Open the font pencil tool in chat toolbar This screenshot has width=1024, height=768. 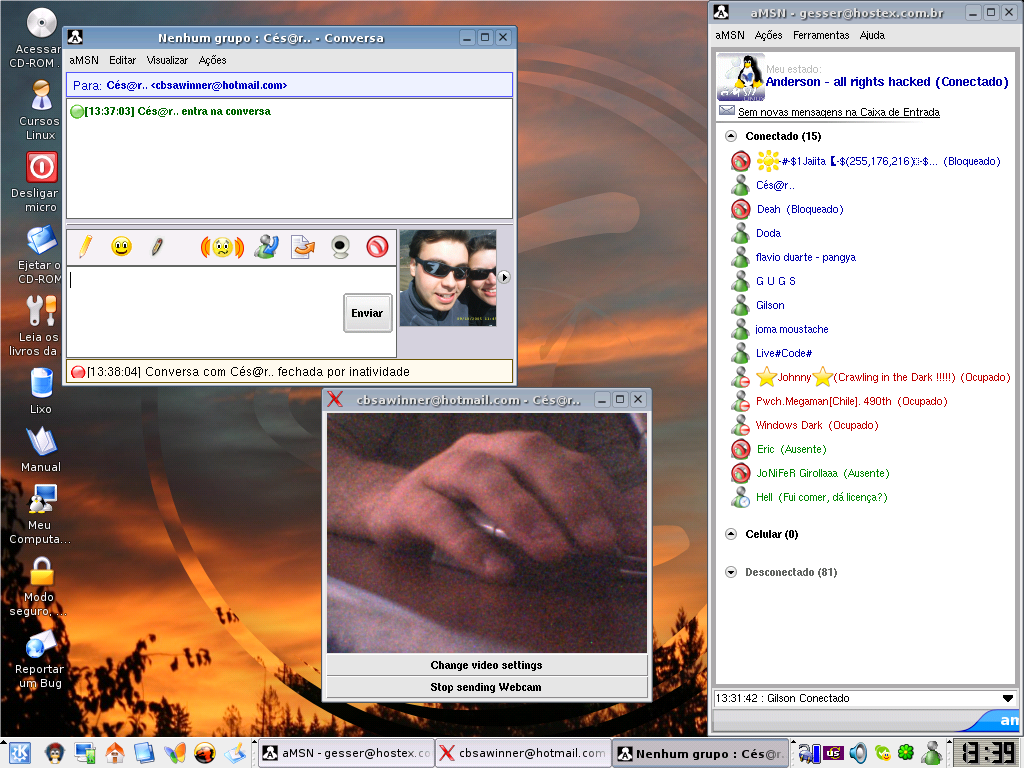86,247
